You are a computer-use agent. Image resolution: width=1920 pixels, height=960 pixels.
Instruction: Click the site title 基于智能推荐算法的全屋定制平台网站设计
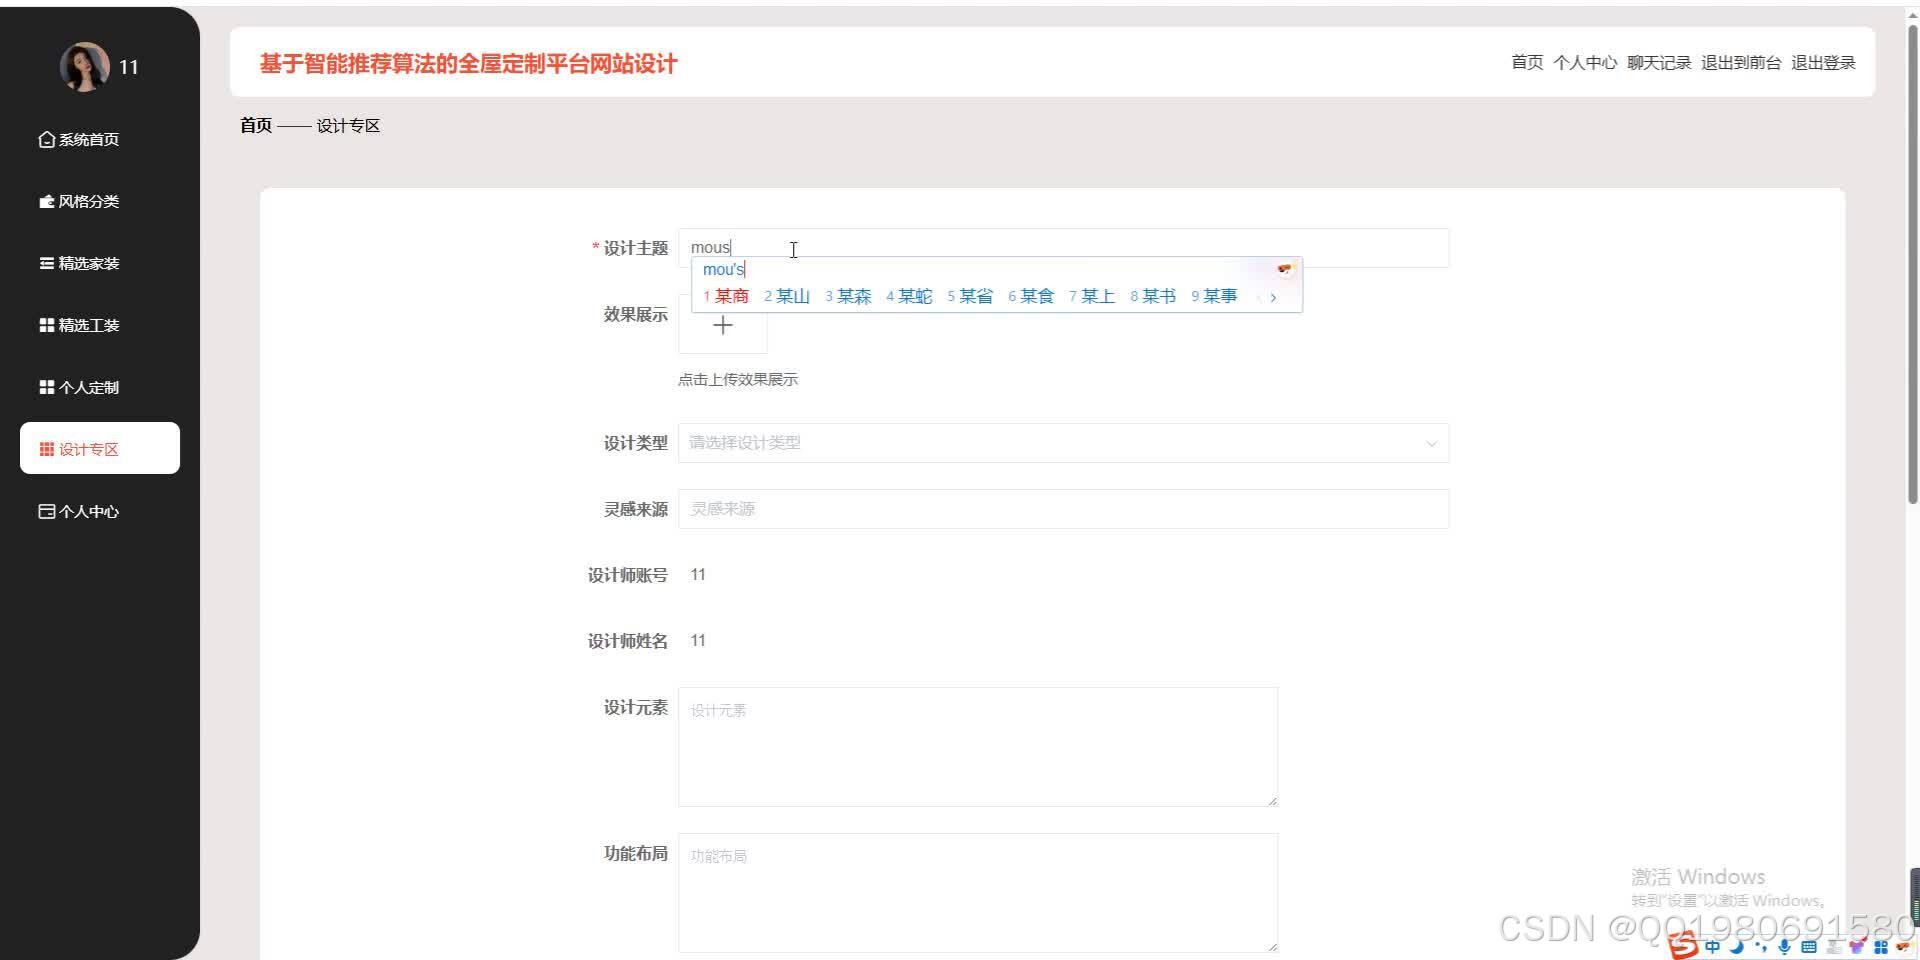(468, 64)
